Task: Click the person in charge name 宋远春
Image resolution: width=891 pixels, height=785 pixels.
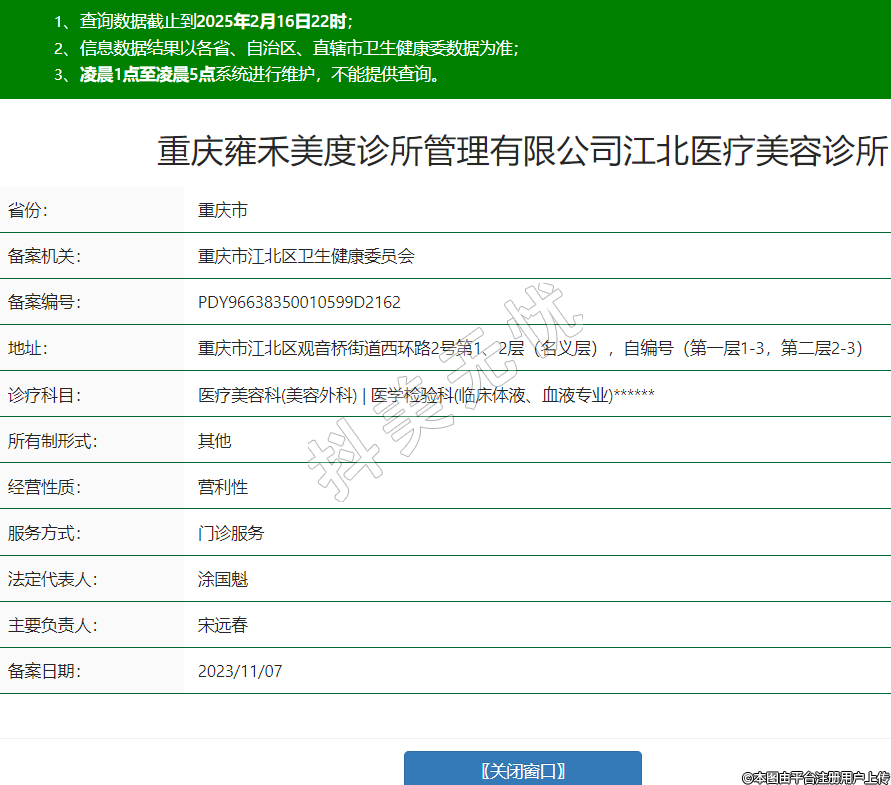Action: tap(223, 625)
